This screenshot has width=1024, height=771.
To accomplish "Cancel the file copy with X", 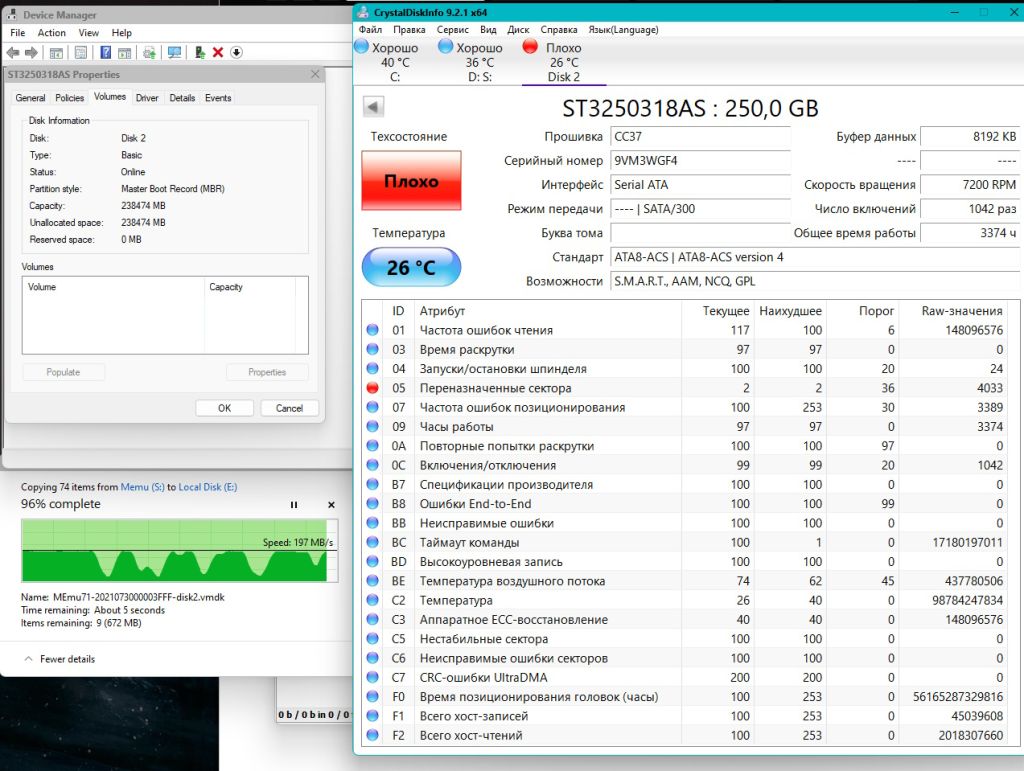I will click(x=331, y=505).
